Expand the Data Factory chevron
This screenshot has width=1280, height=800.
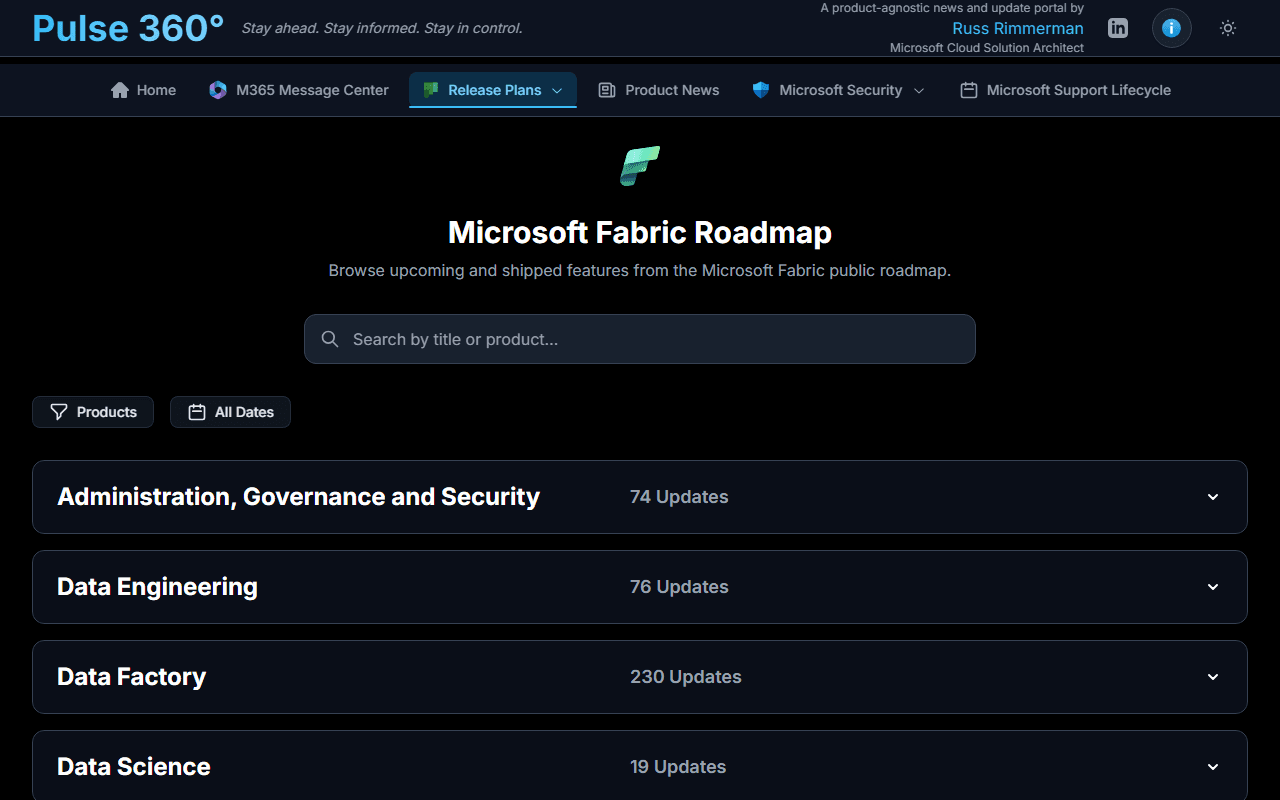(1213, 677)
